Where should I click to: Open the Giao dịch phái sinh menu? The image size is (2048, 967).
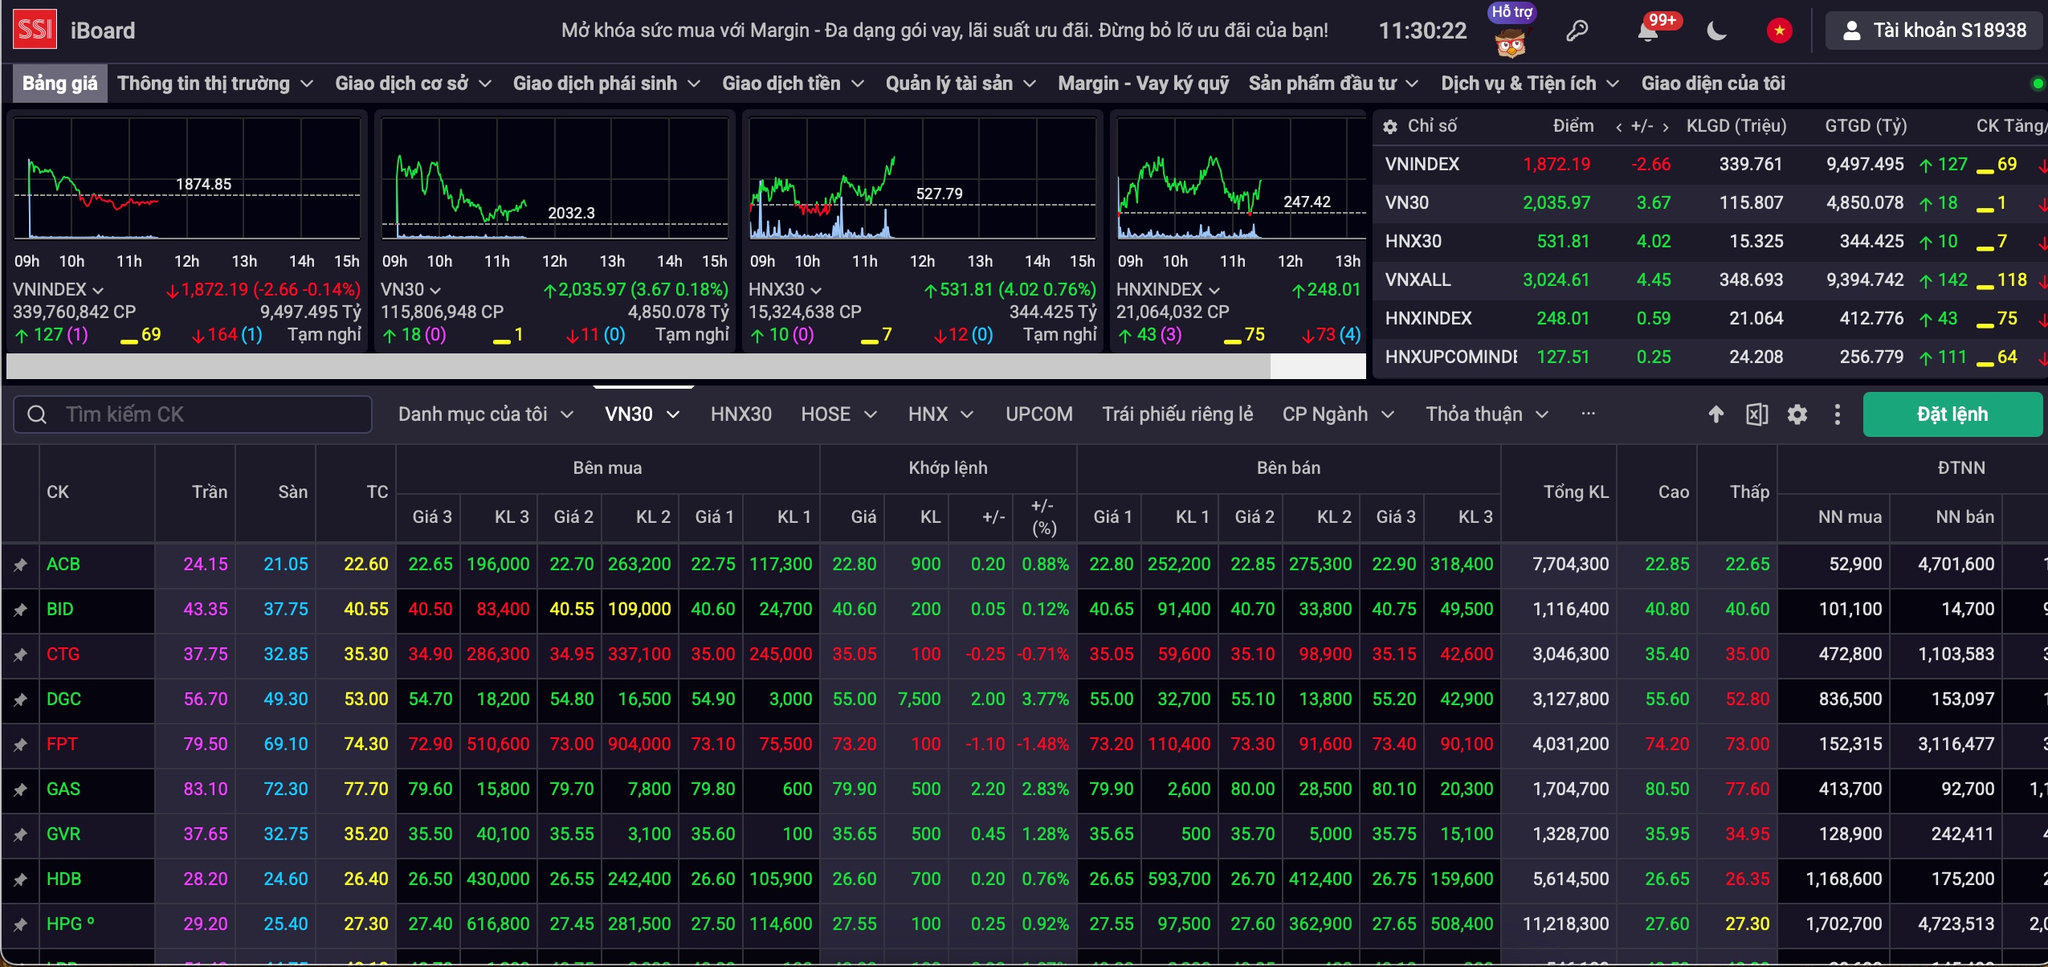coord(606,83)
